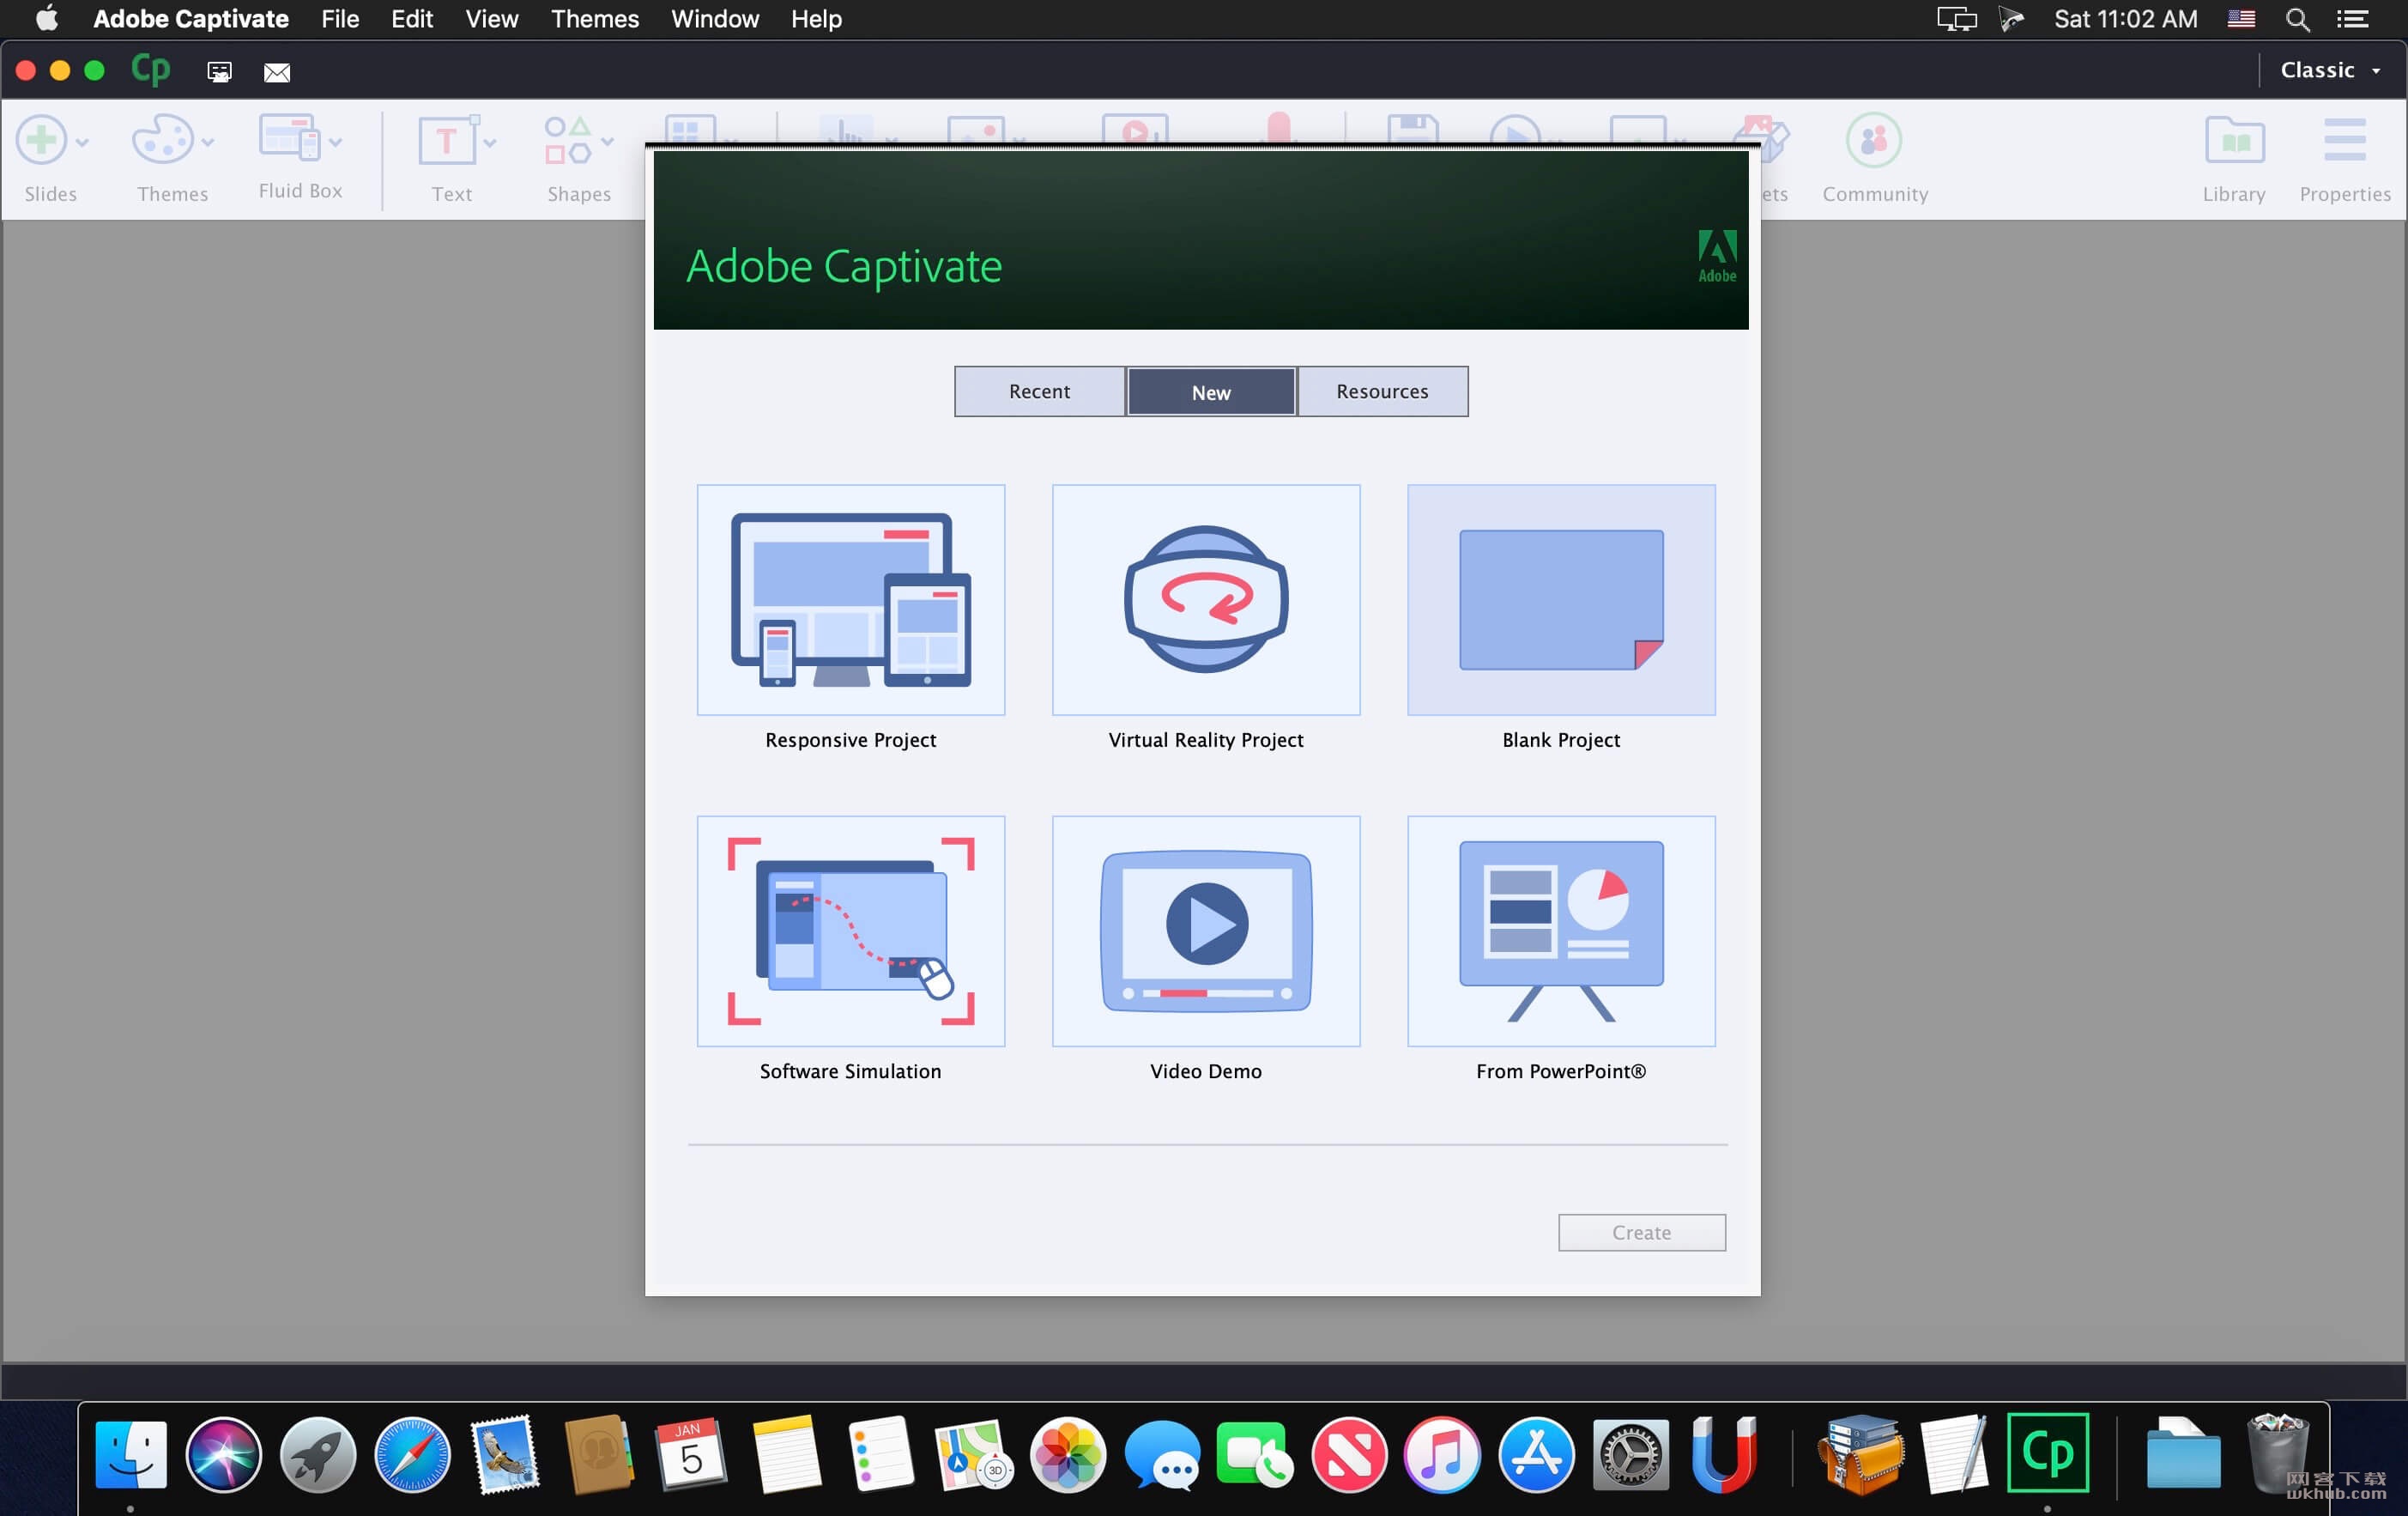
Task: Select the Blank Project thumbnail
Action: 1561,600
